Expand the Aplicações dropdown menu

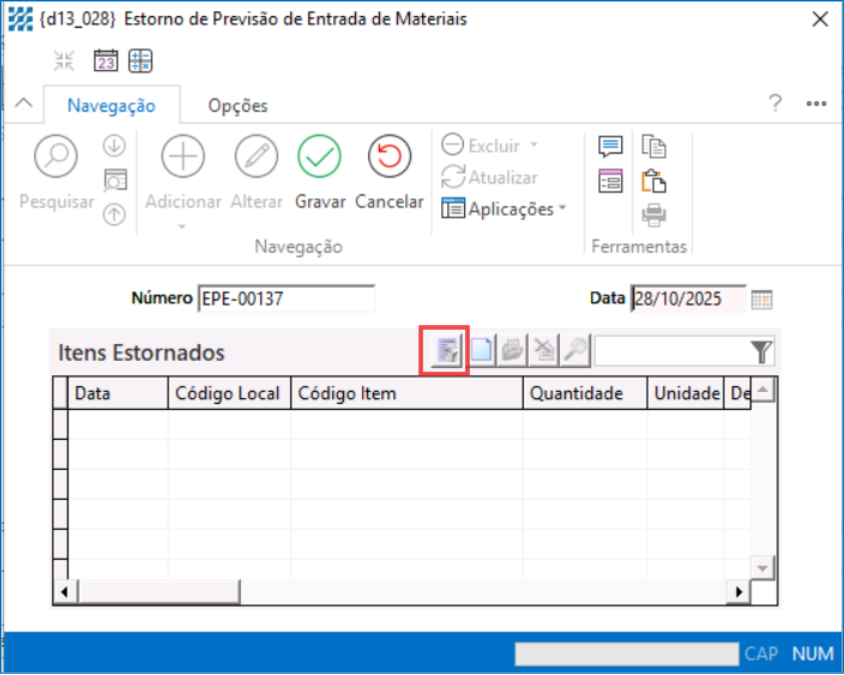tap(505, 209)
